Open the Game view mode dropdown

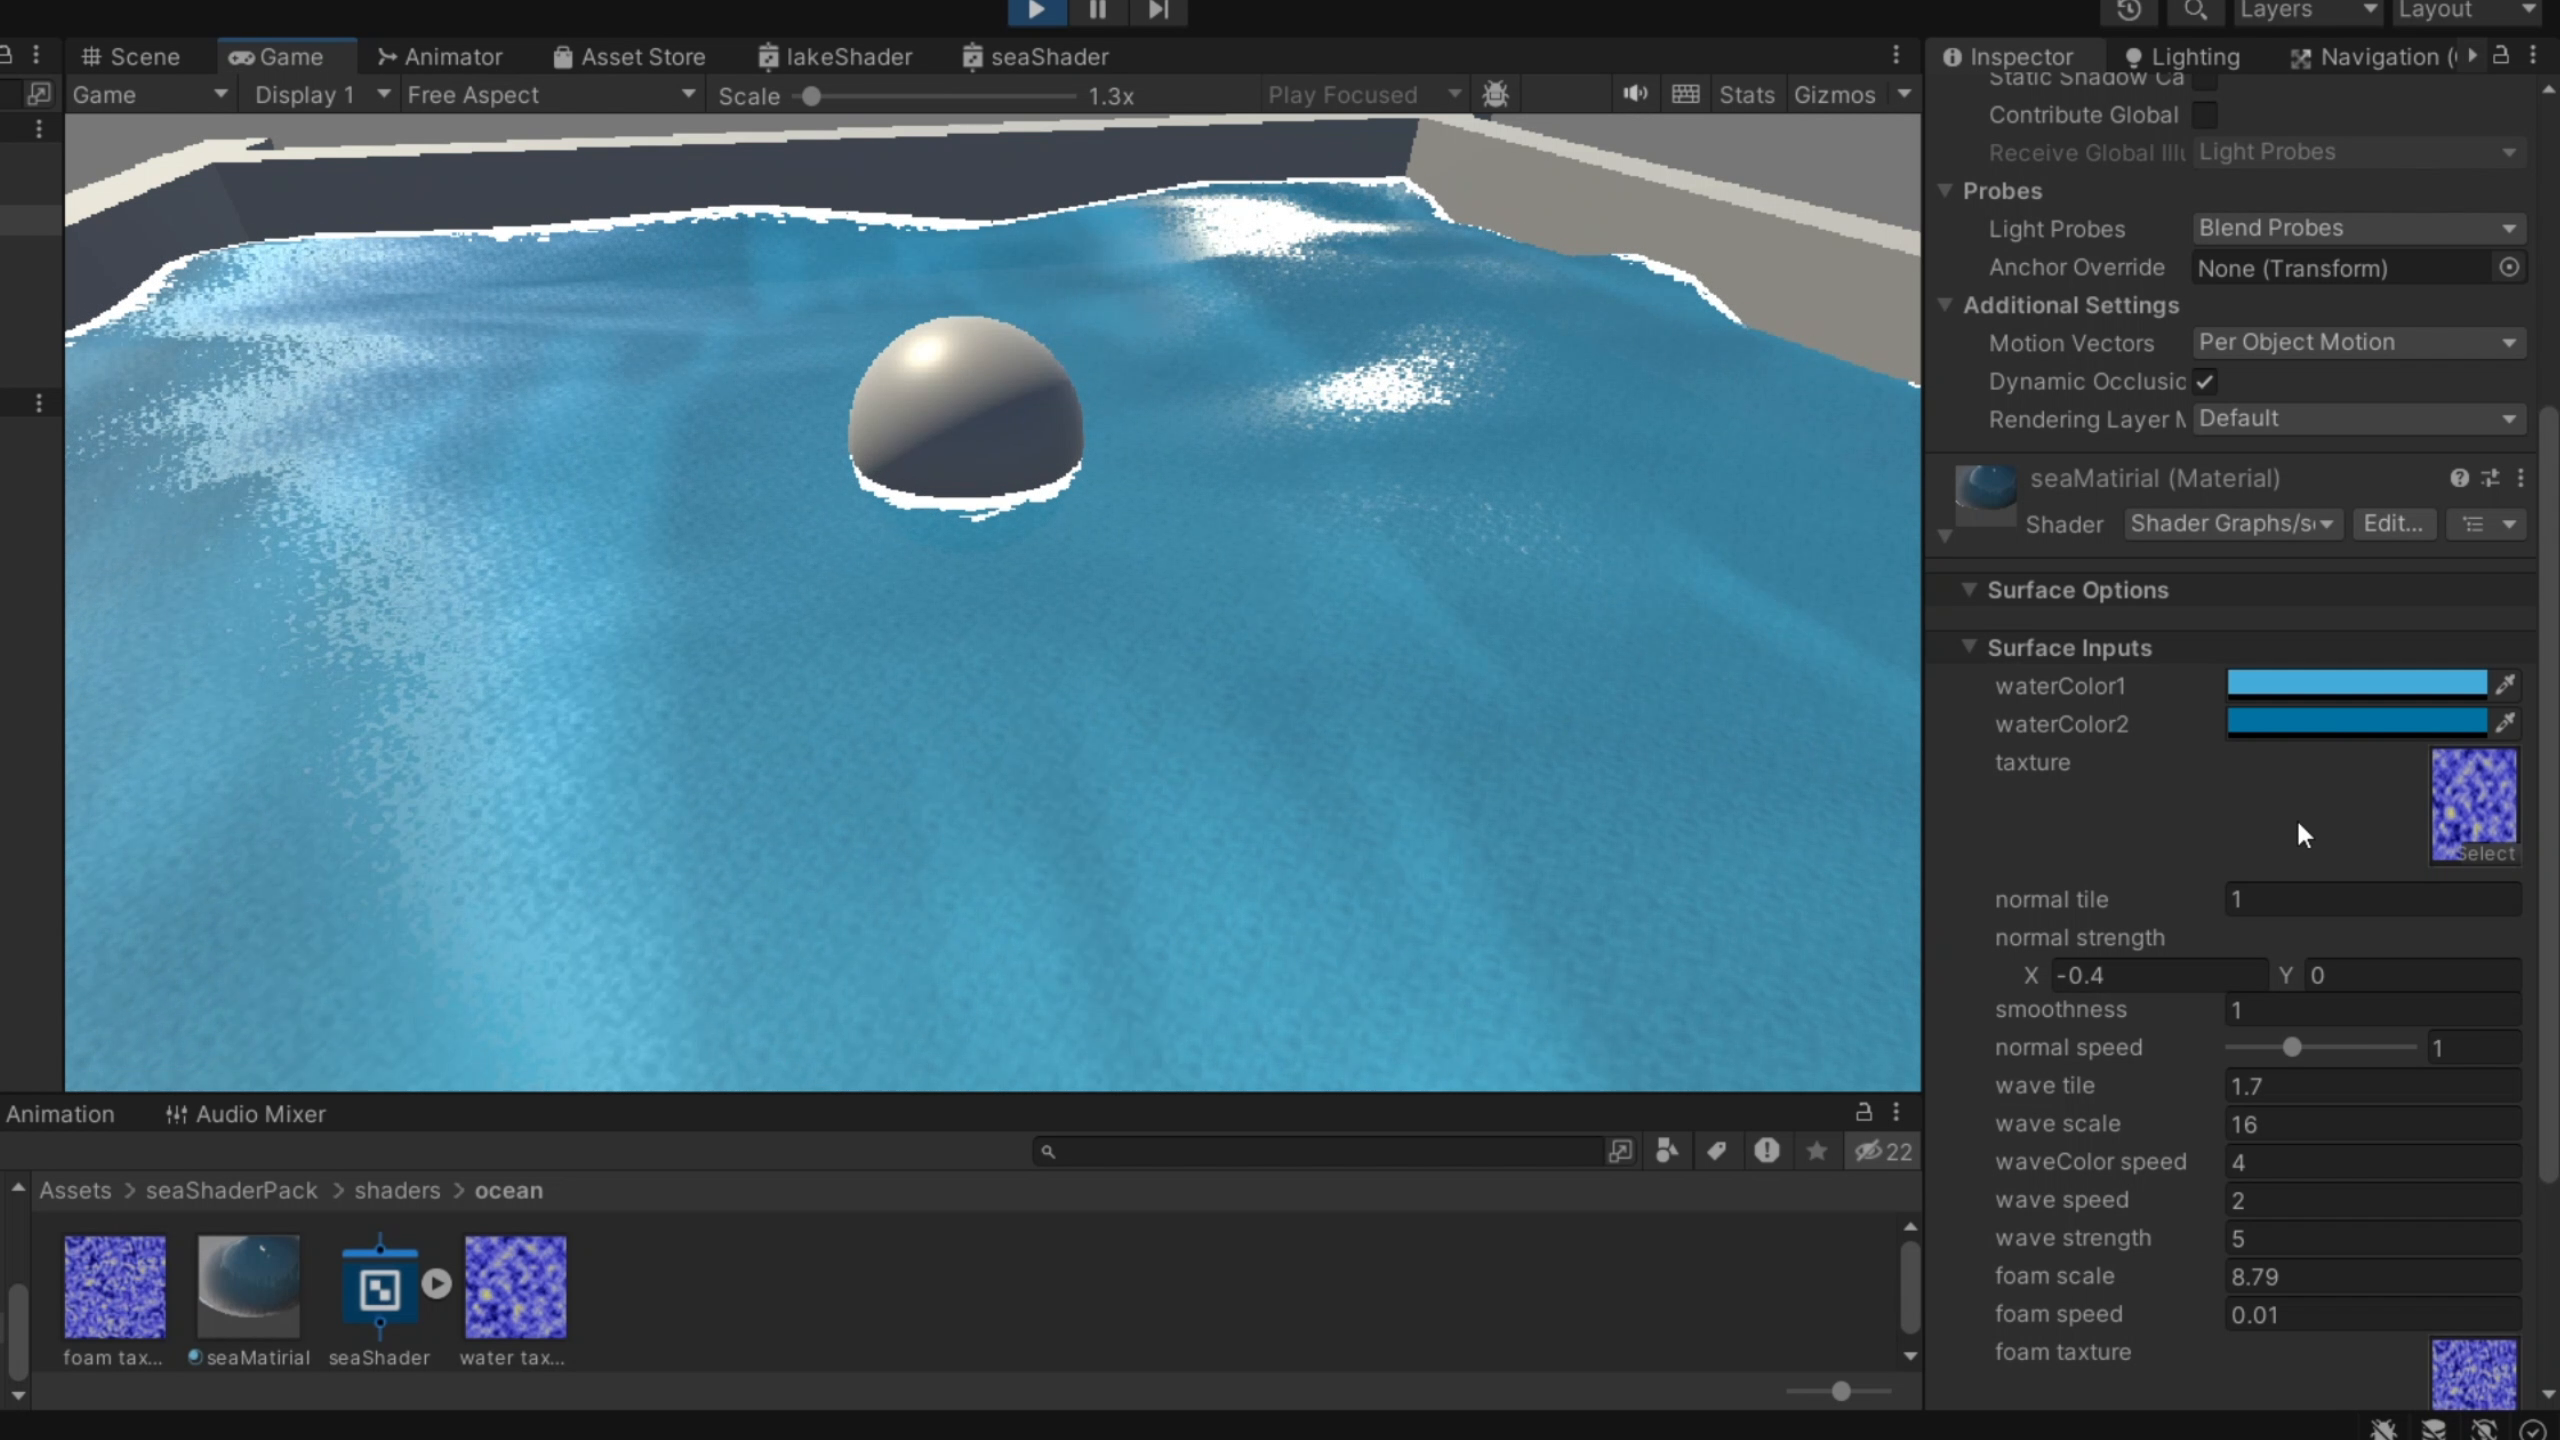tap(150, 95)
